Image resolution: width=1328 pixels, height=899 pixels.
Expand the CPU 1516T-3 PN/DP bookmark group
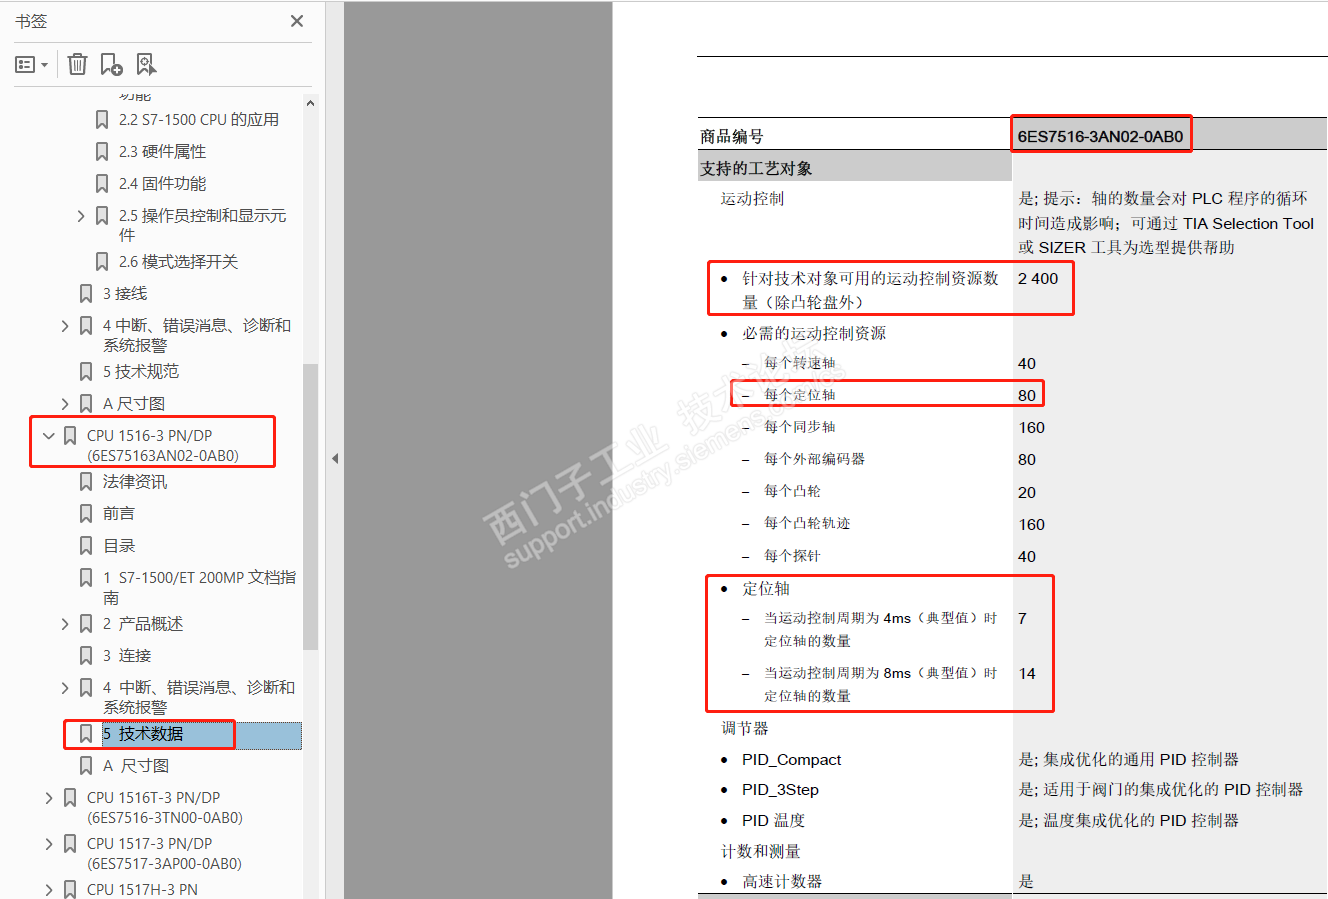pyautogui.click(x=49, y=798)
